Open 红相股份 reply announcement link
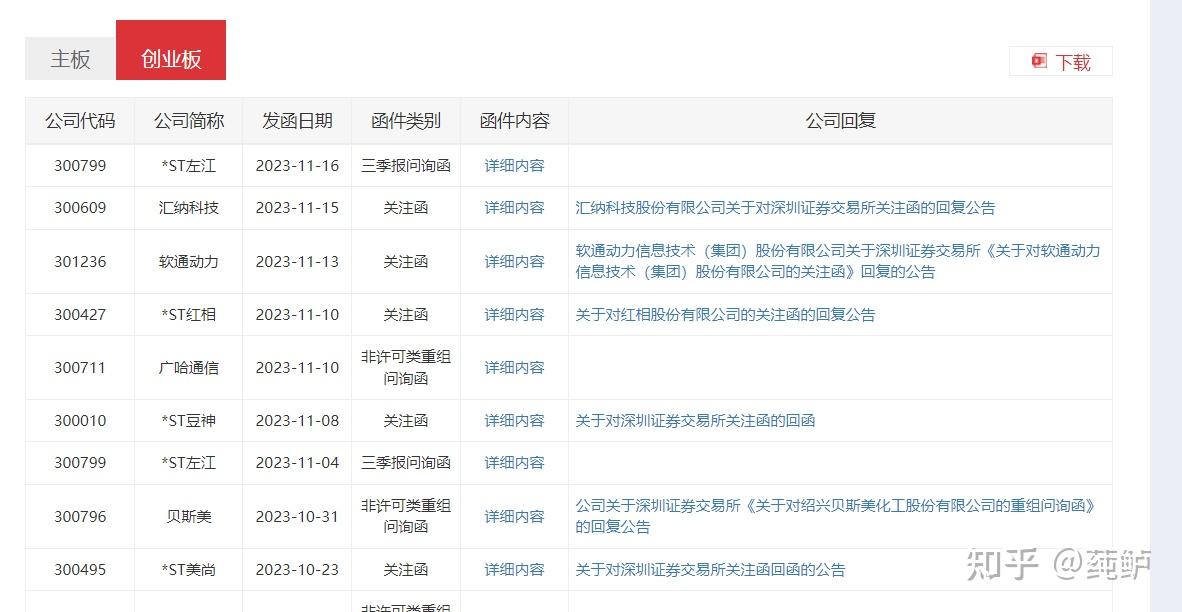The width and height of the screenshot is (1182, 612). point(725,315)
